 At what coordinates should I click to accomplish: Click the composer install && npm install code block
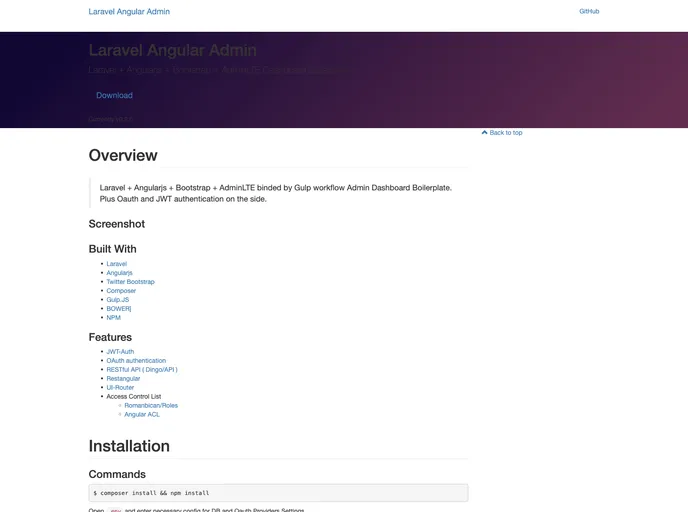click(278, 493)
